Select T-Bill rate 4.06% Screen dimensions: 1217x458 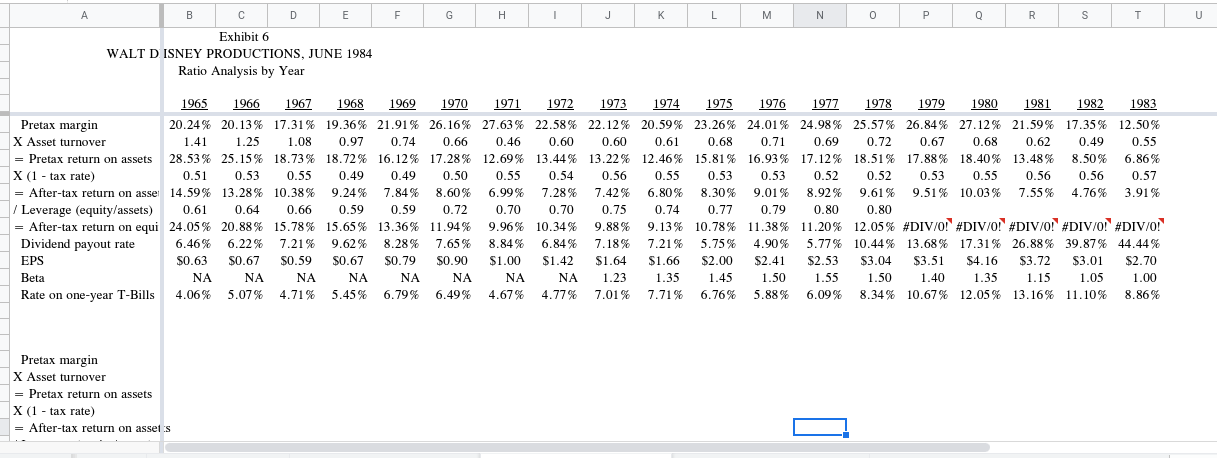193,295
